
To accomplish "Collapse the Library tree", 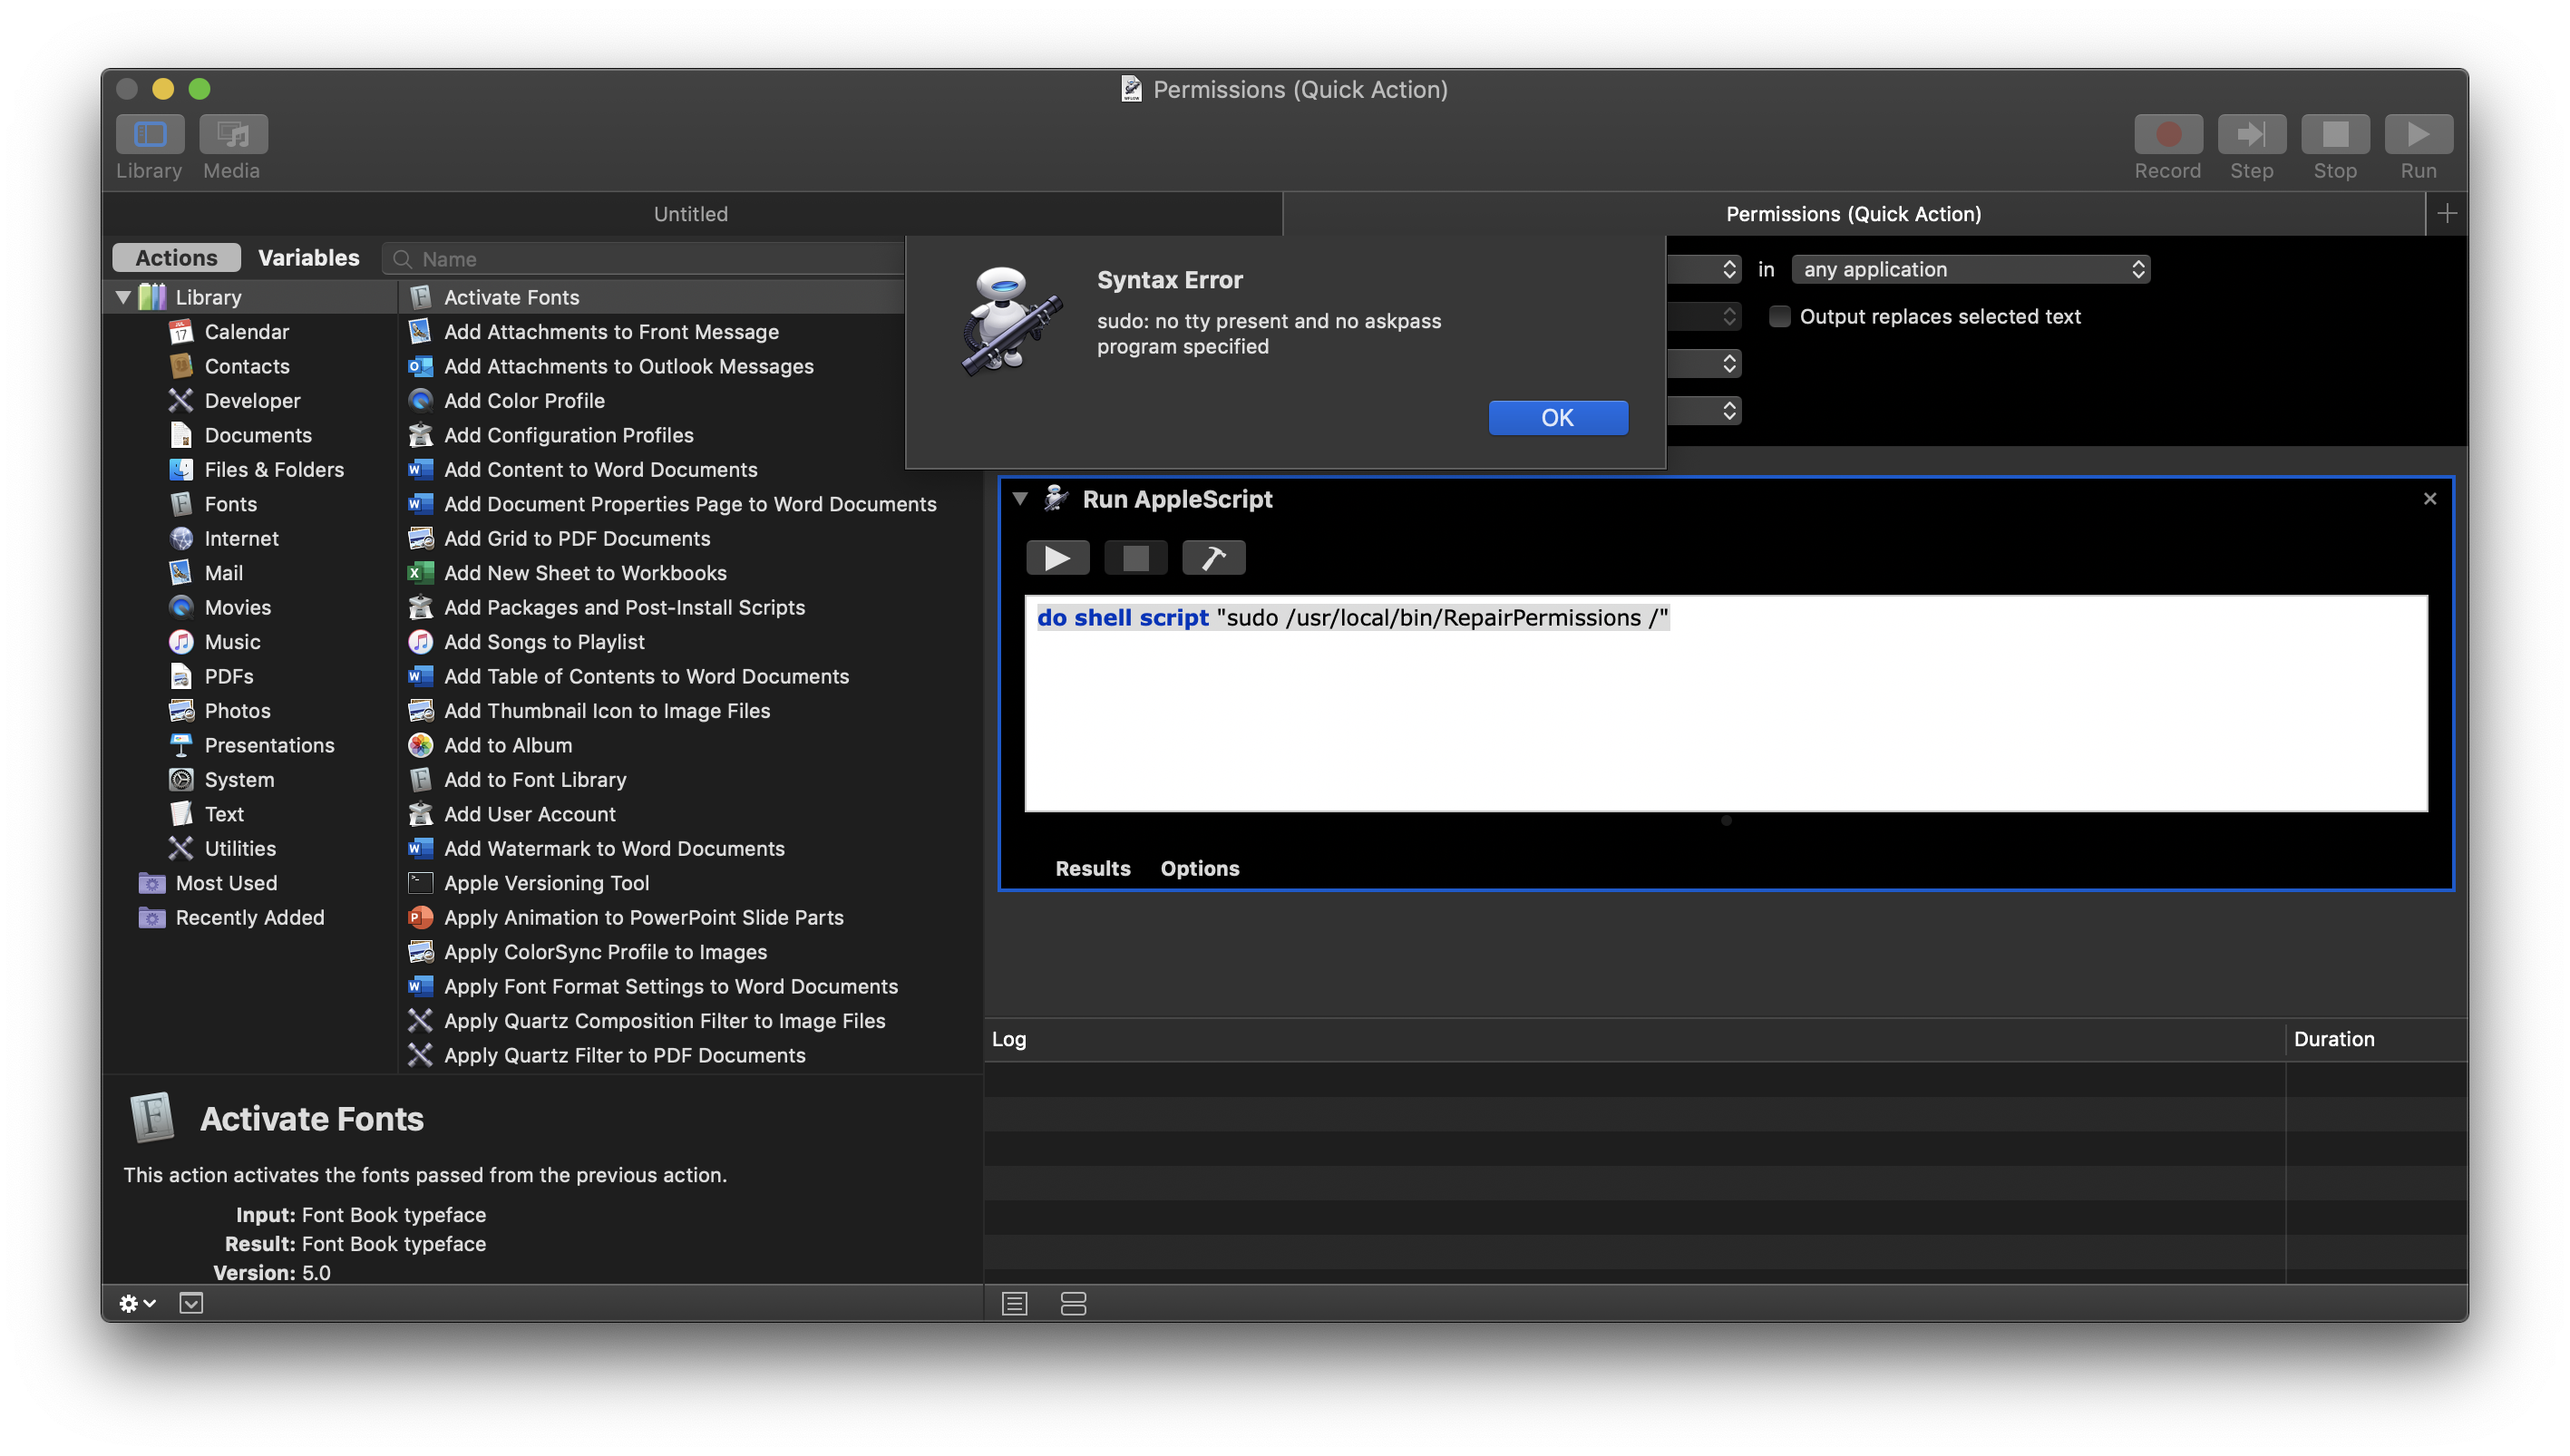I will (x=123, y=297).
